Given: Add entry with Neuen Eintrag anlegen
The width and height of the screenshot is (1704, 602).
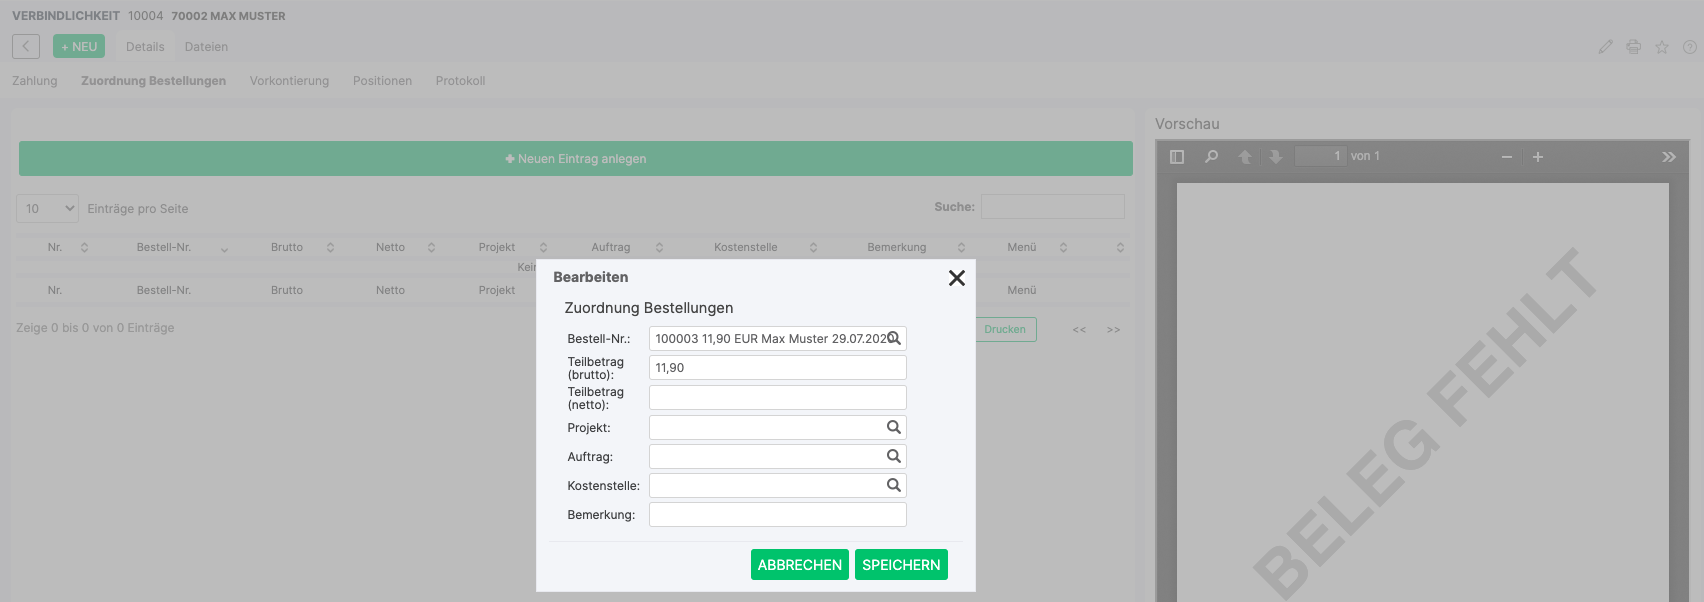Looking at the screenshot, I should point(576,159).
